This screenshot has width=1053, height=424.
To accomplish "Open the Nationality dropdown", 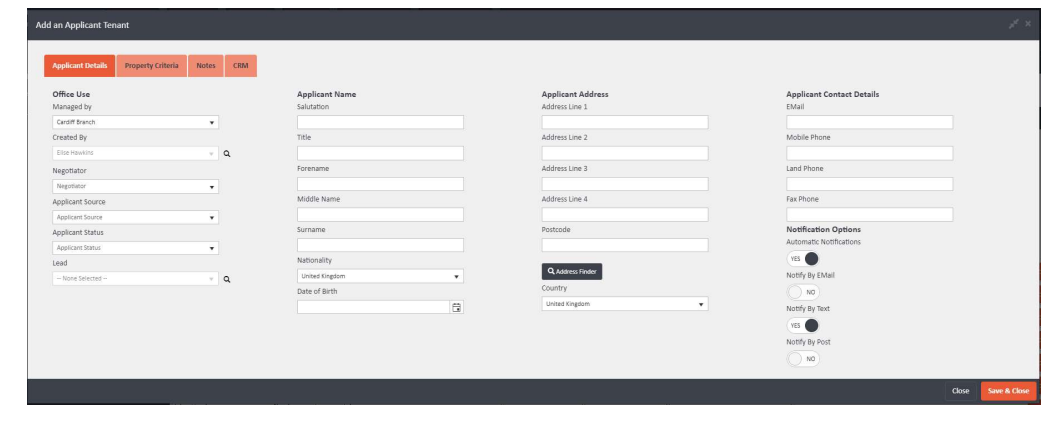I will pos(379,276).
